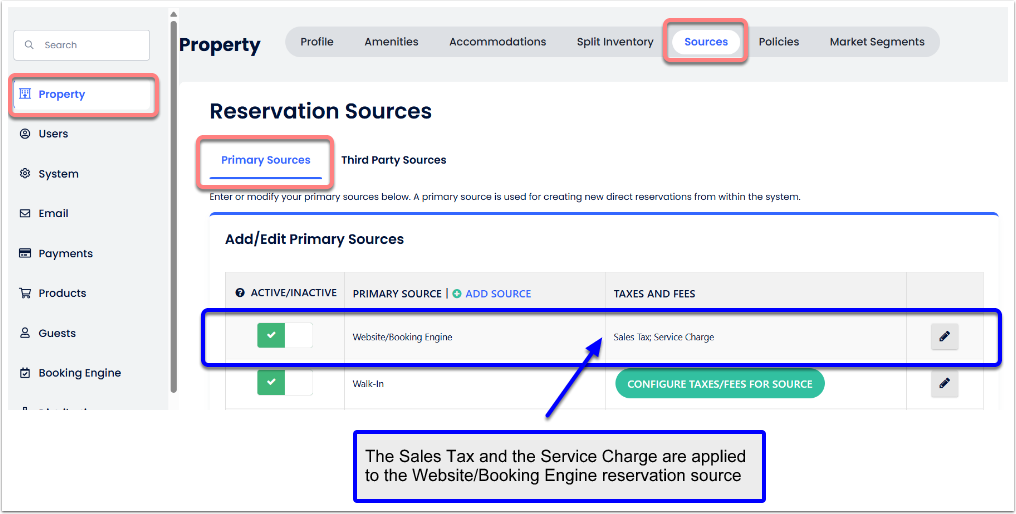
Task: Toggle Walk-In source active switch
Action: [x=285, y=383]
